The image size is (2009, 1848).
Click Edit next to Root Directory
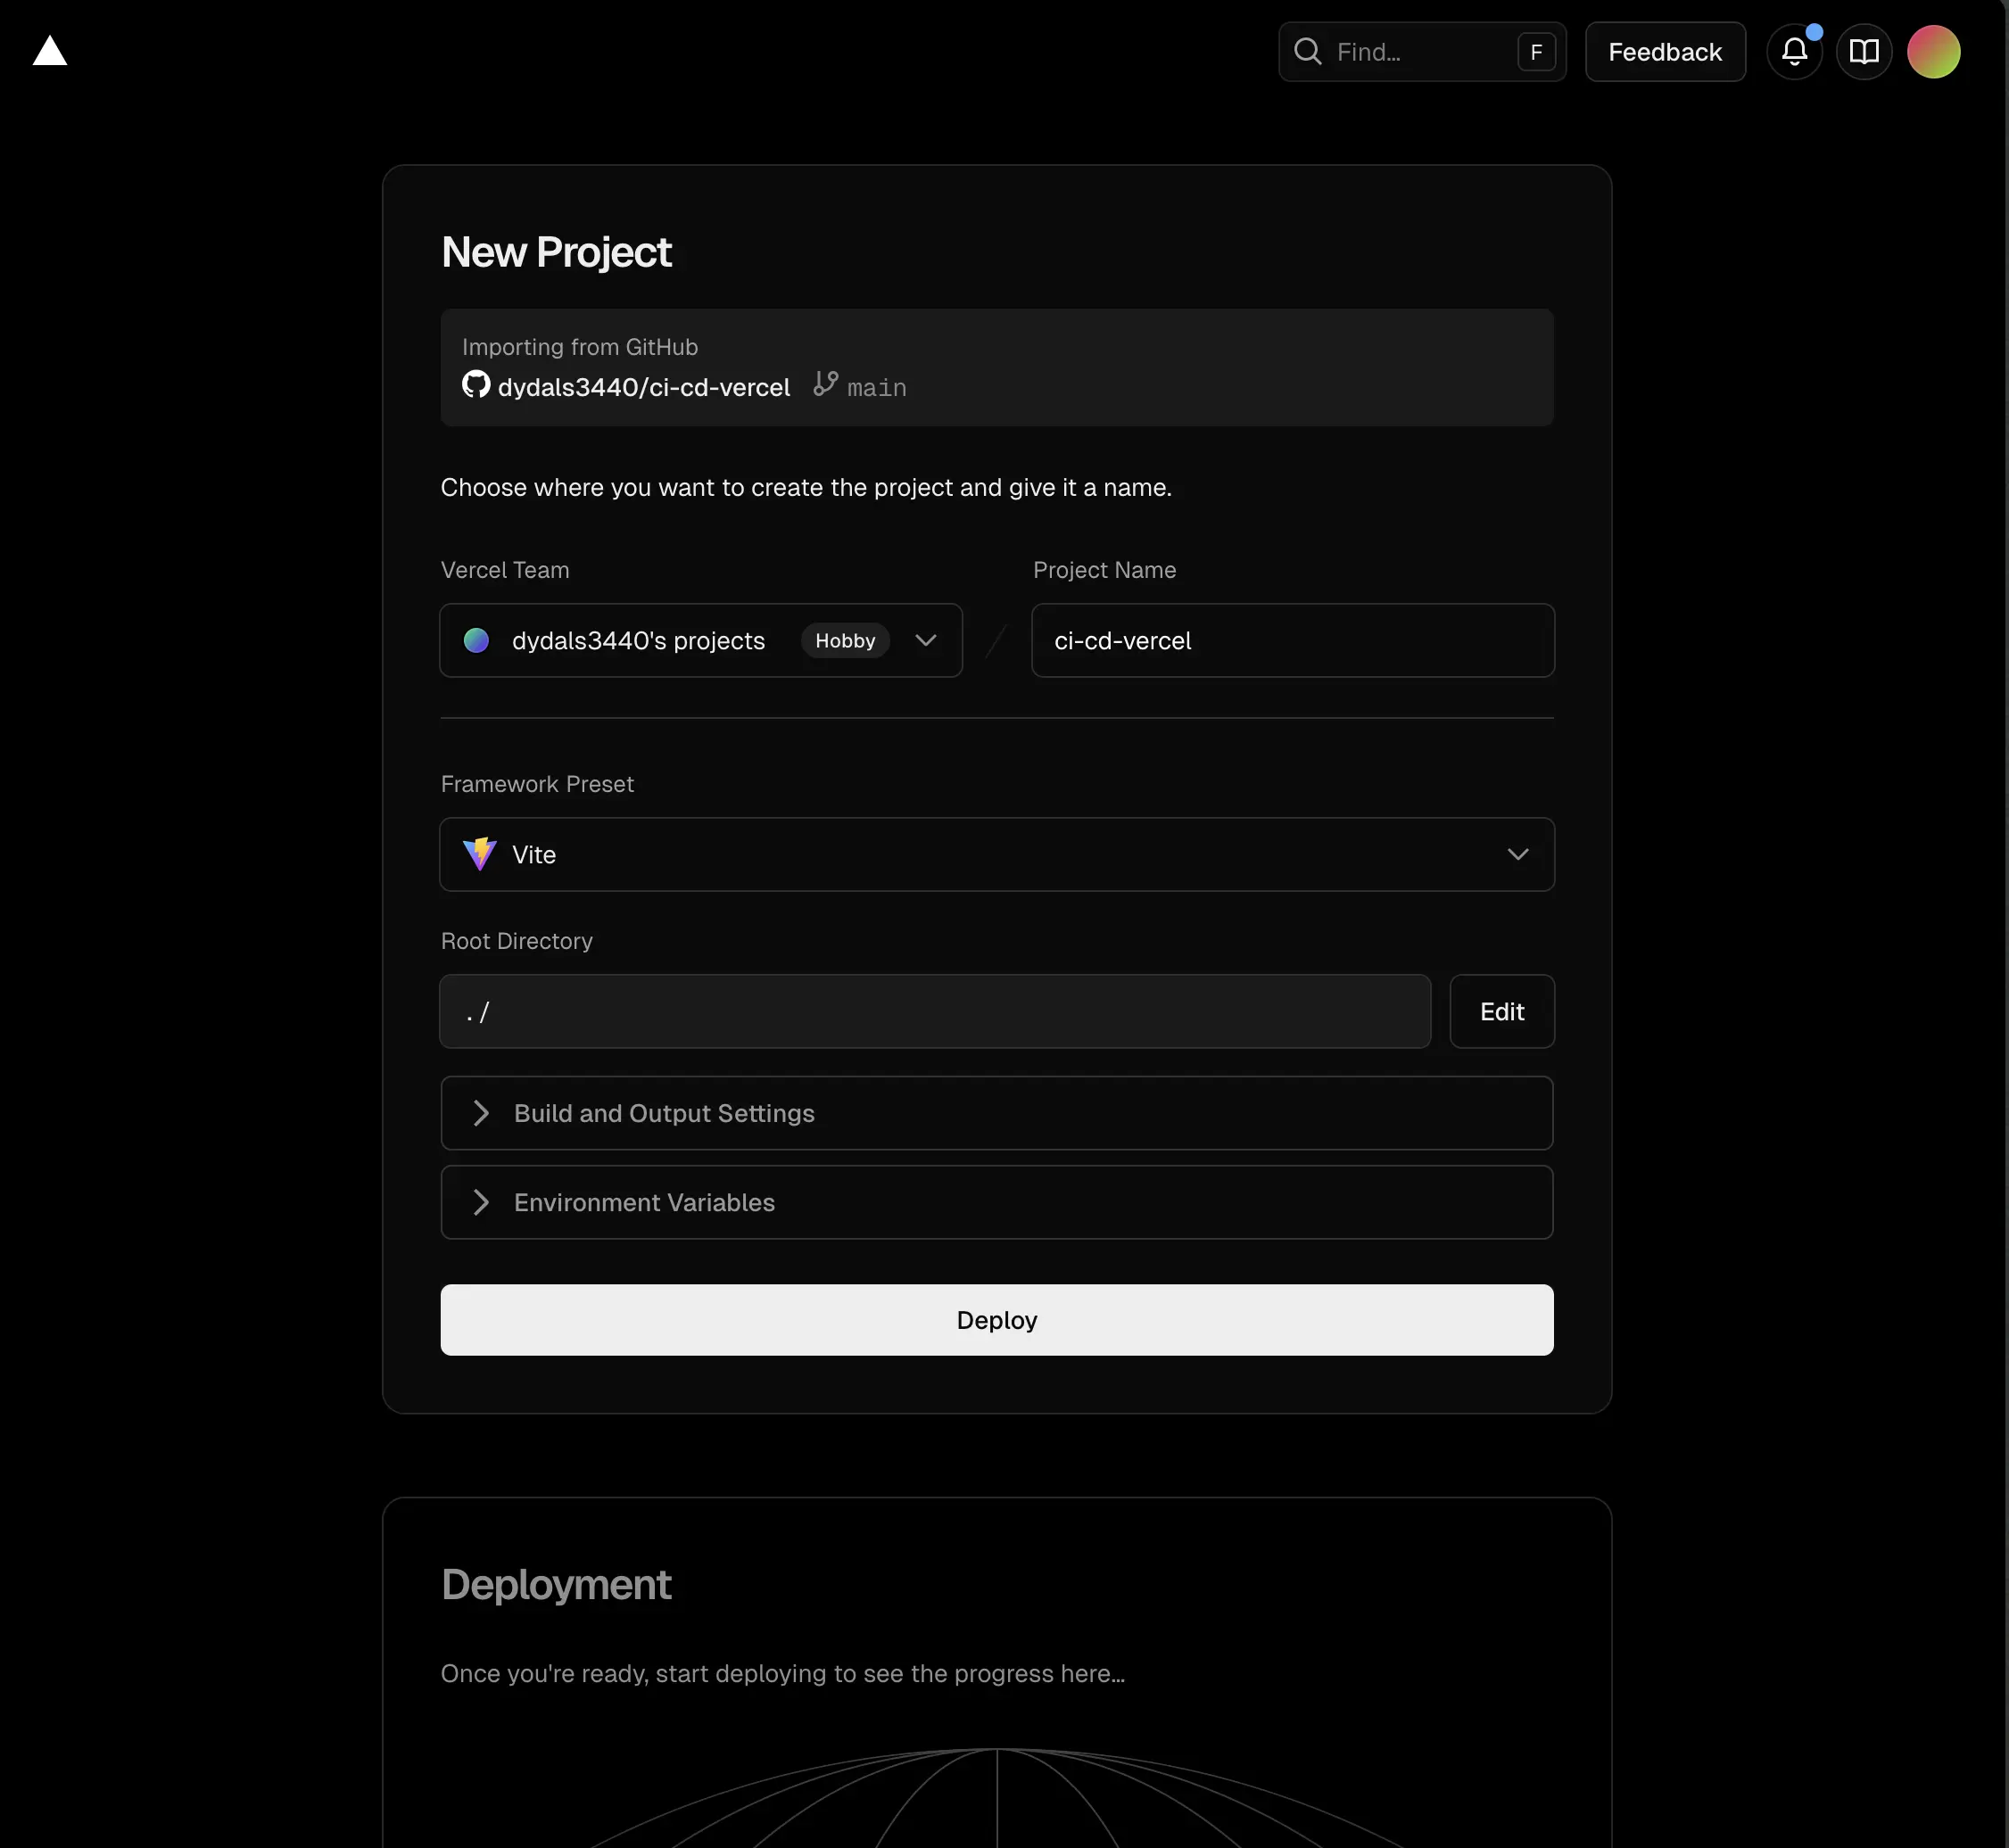tap(1501, 1012)
